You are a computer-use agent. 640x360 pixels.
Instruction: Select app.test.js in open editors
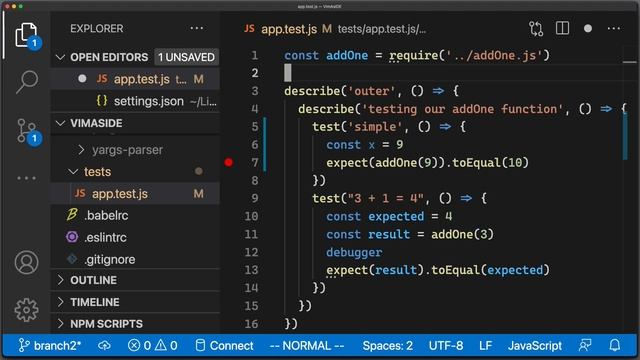[135, 79]
